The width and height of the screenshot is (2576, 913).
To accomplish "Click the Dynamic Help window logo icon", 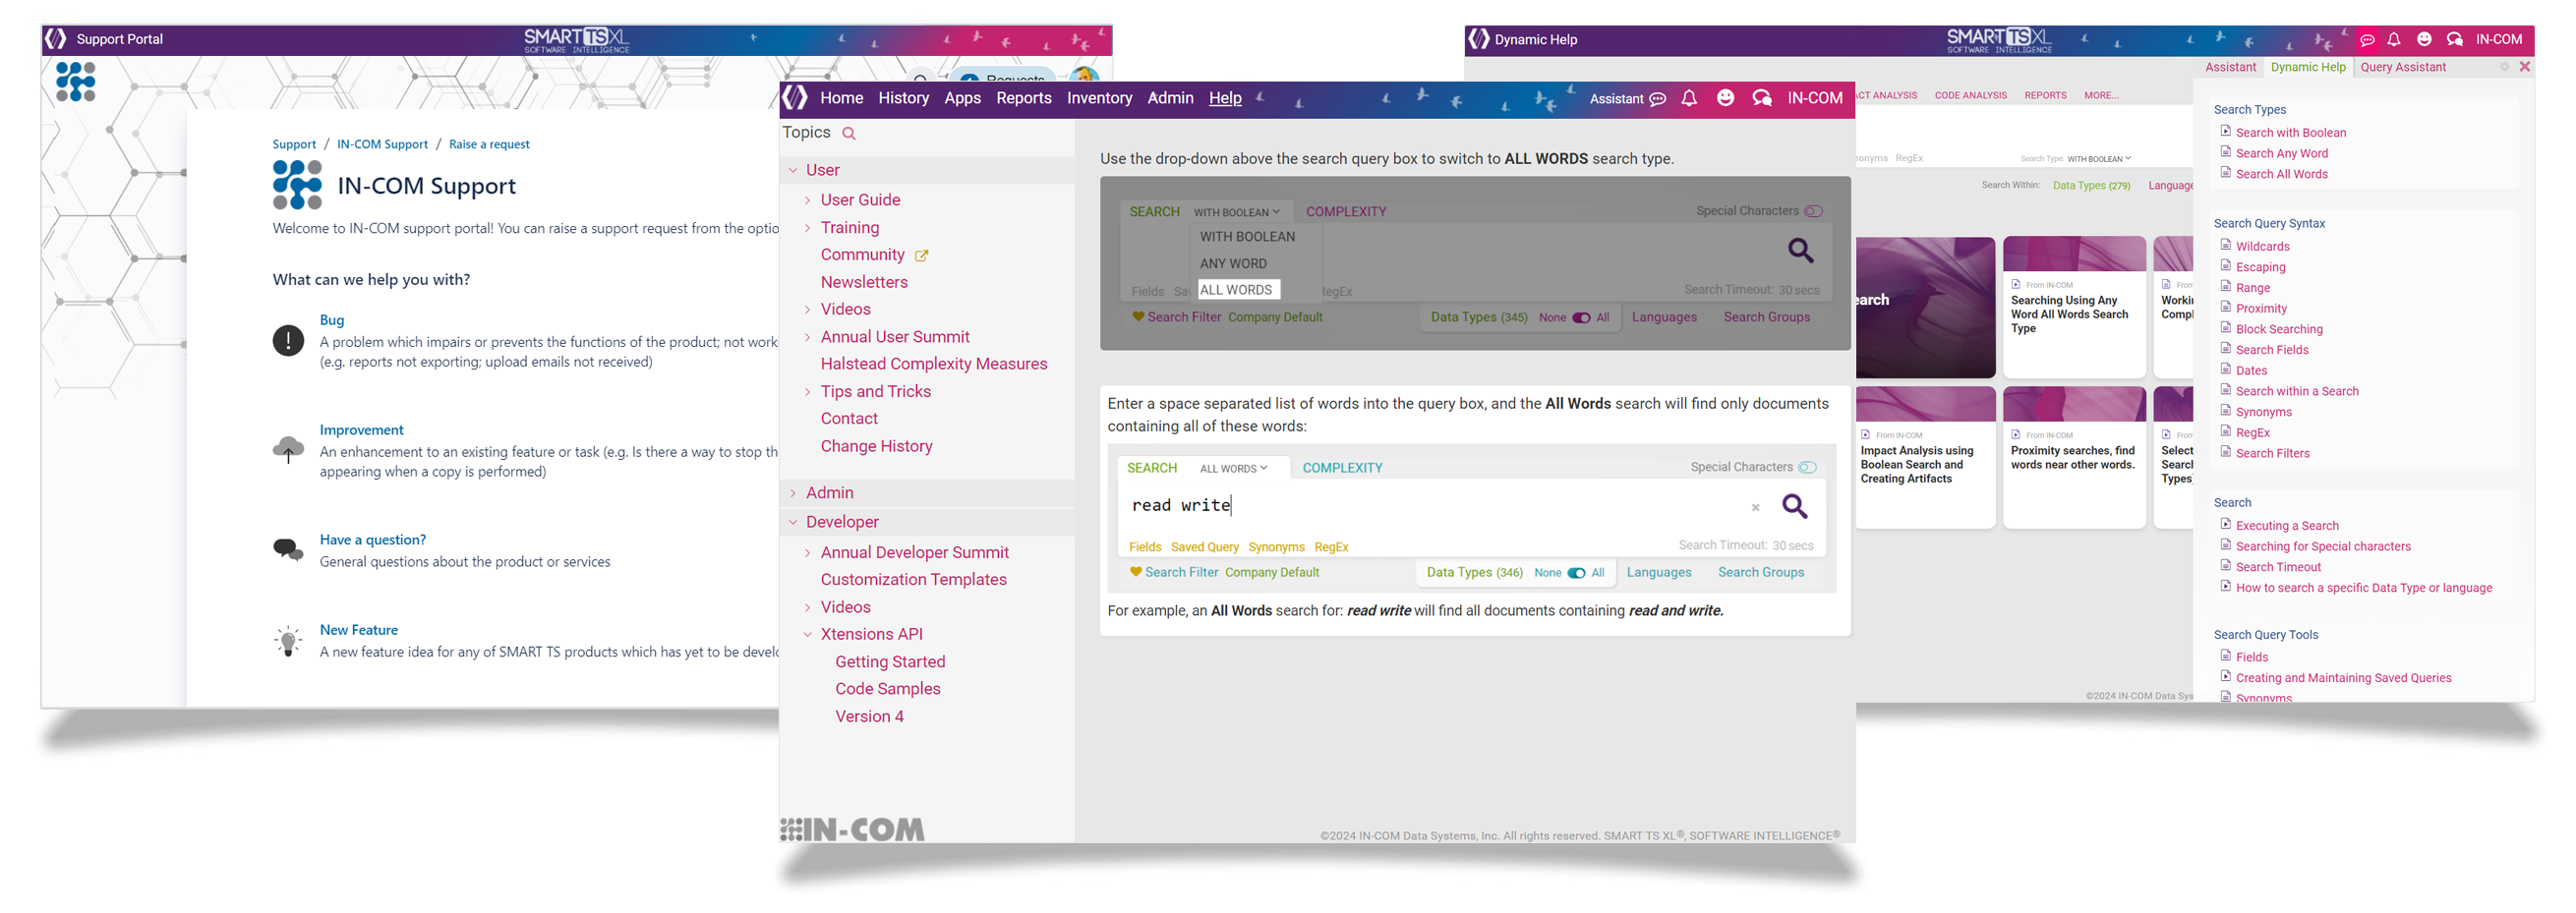I will (1479, 40).
